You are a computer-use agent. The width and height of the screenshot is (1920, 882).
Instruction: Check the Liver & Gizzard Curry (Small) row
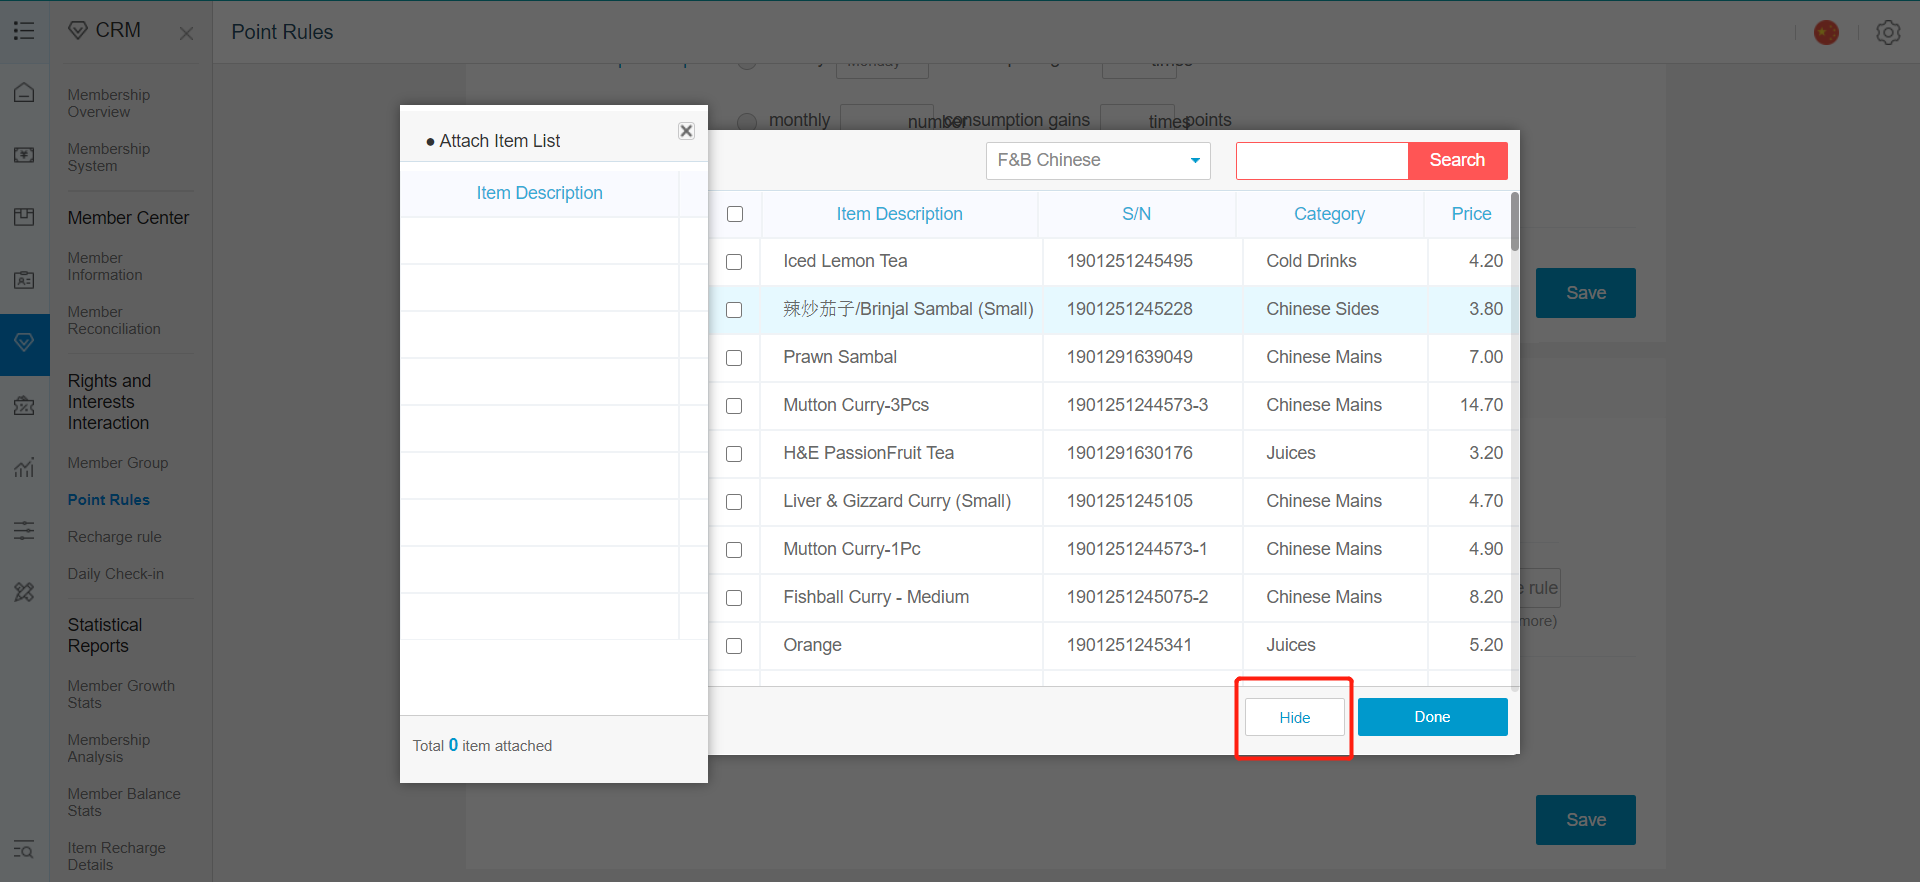734,502
